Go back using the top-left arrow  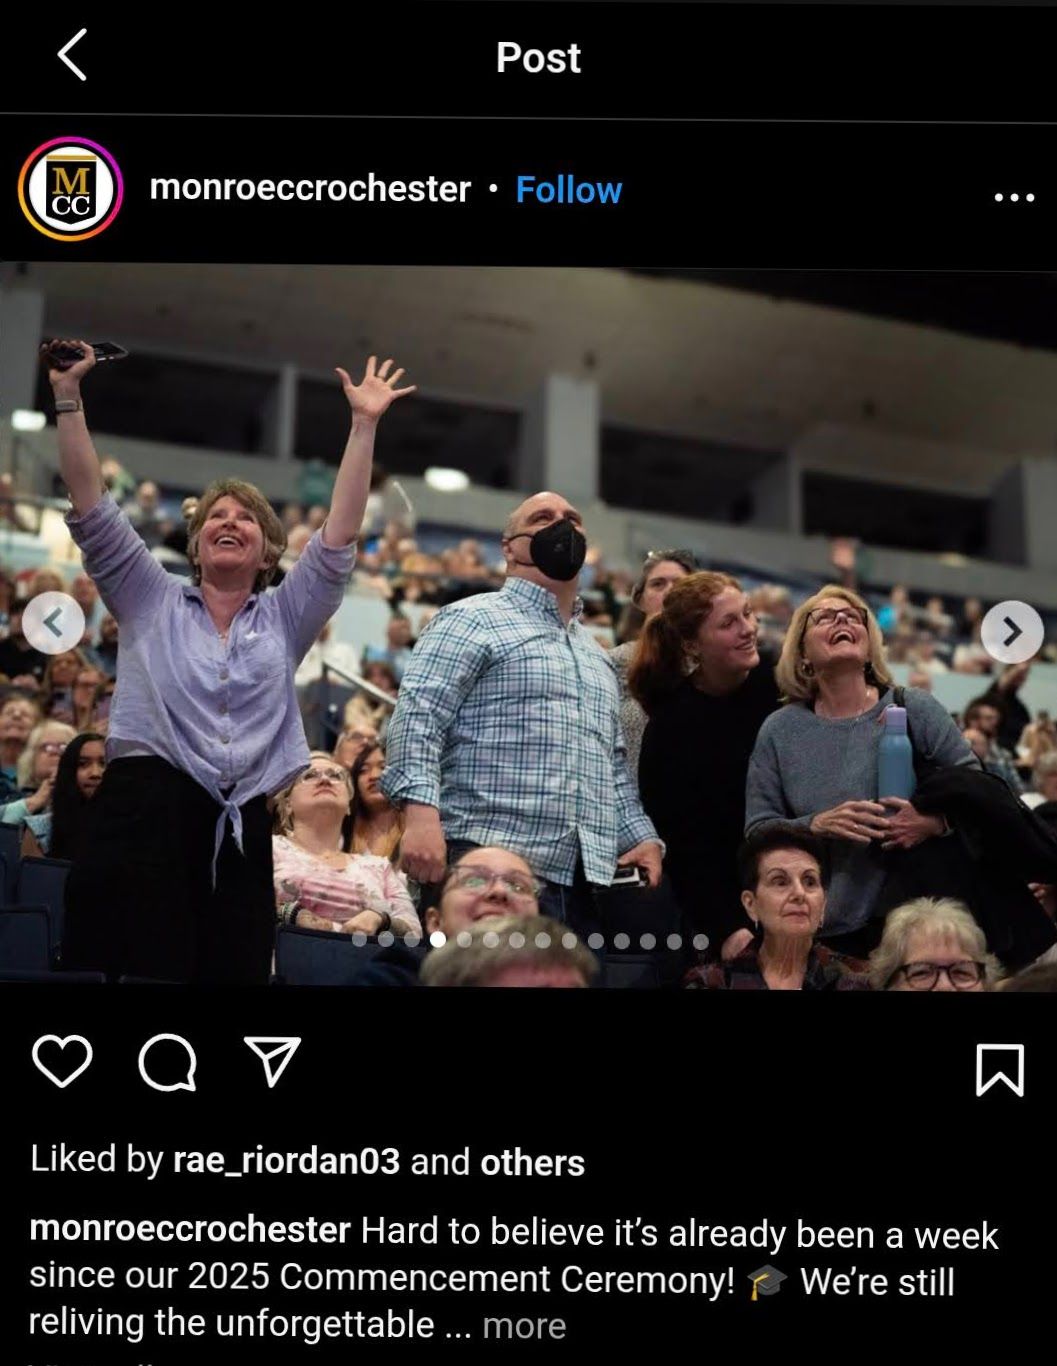click(72, 55)
